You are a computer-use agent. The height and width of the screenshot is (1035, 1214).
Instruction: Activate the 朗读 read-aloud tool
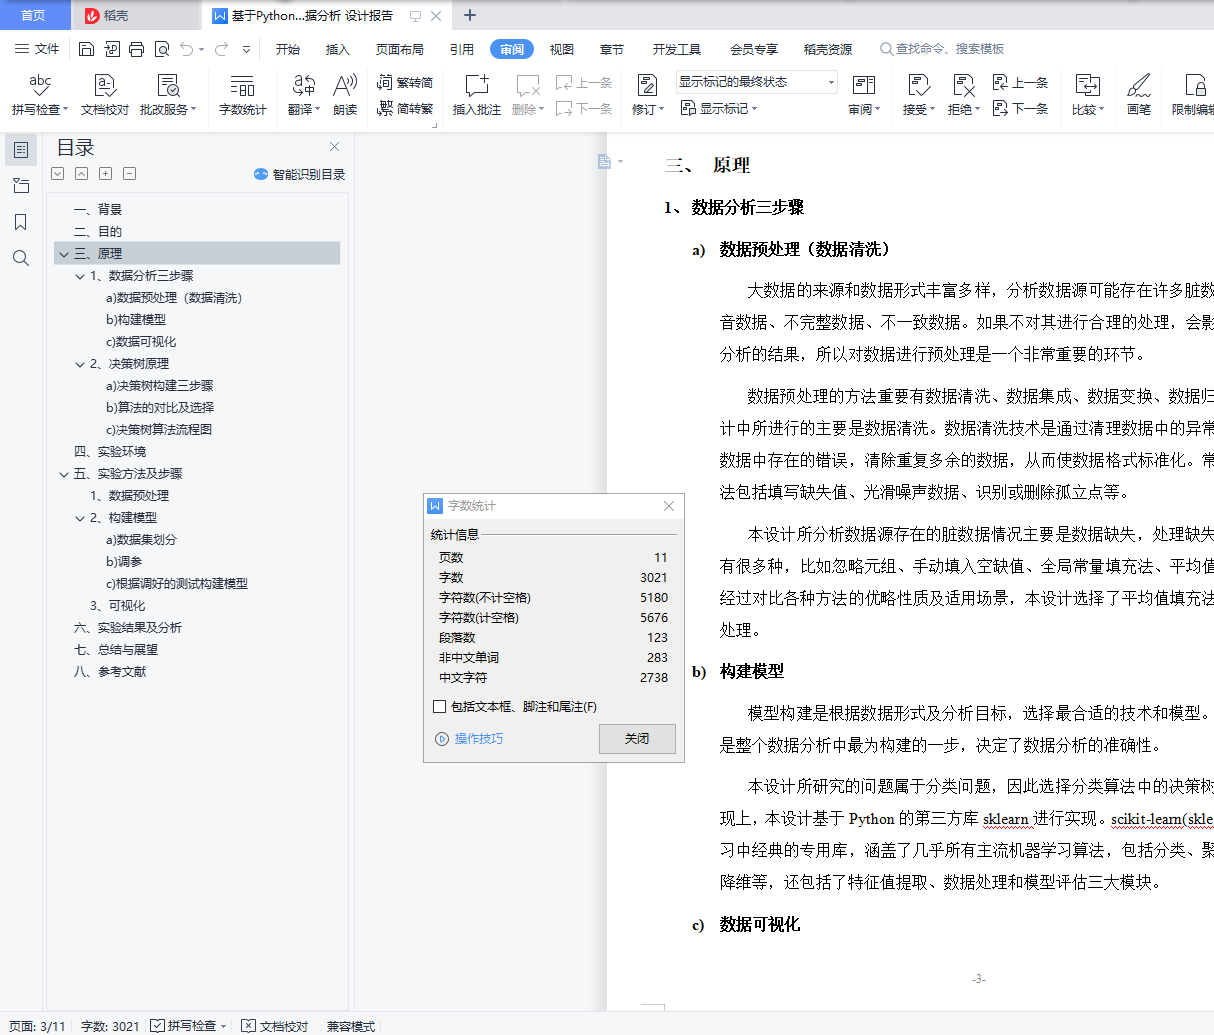[x=343, y=95]
